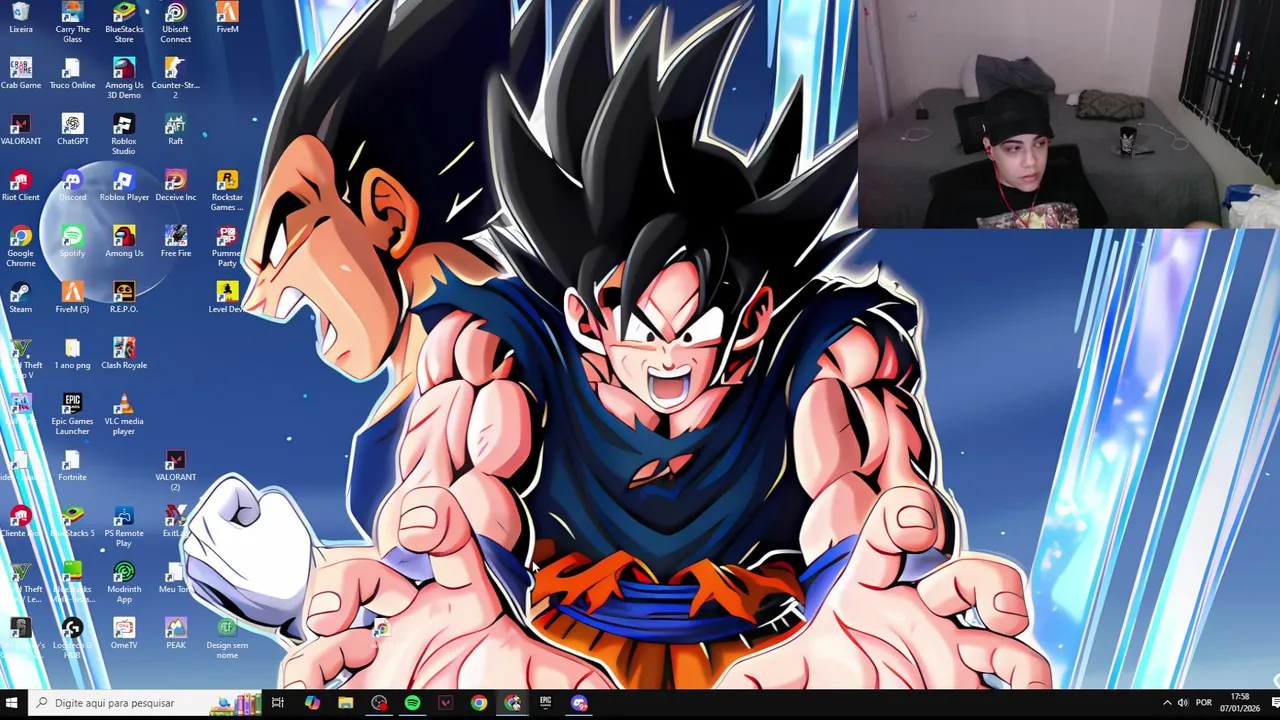1280x720 pixels.
Task: Select the BlueStacks Store desktop icon
Action: pos(124,22)
